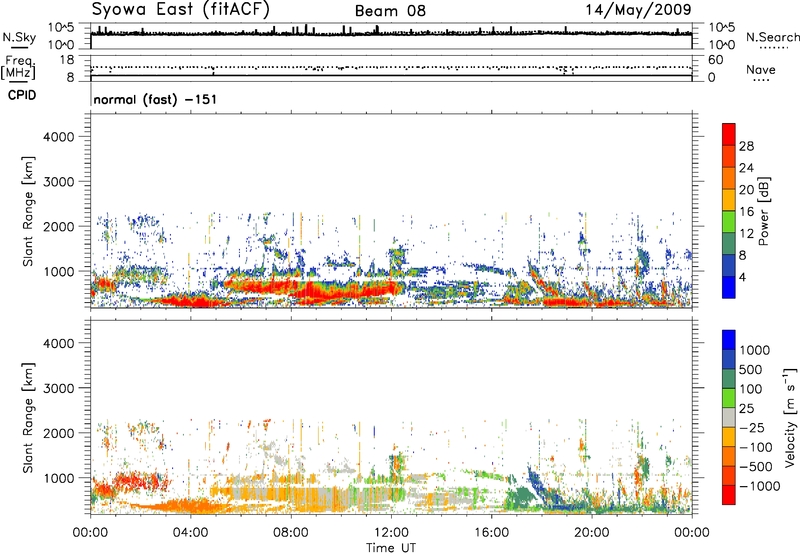Click the '3000' tick in velocity panel
The height and width of the screenshot is (554, 800).
(59, 388)
